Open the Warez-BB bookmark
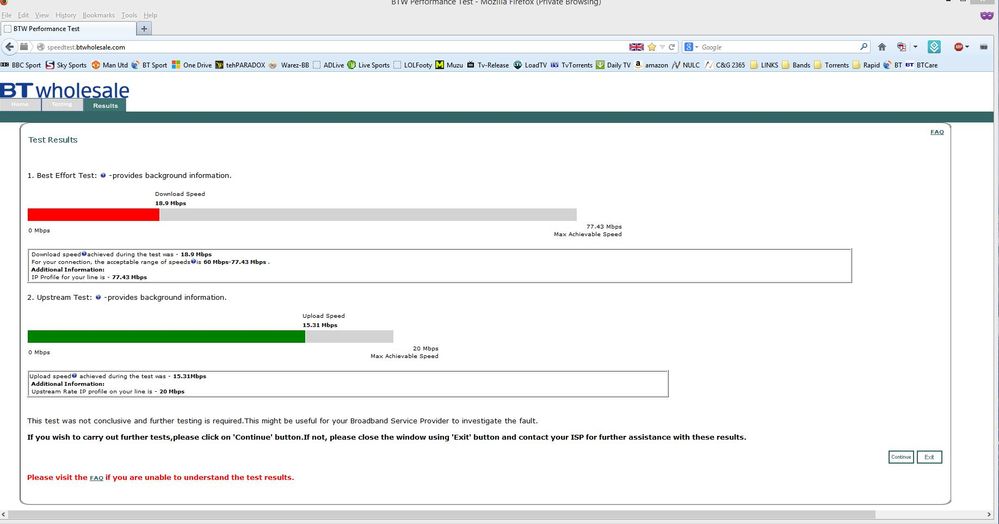 tap(289, 65)
